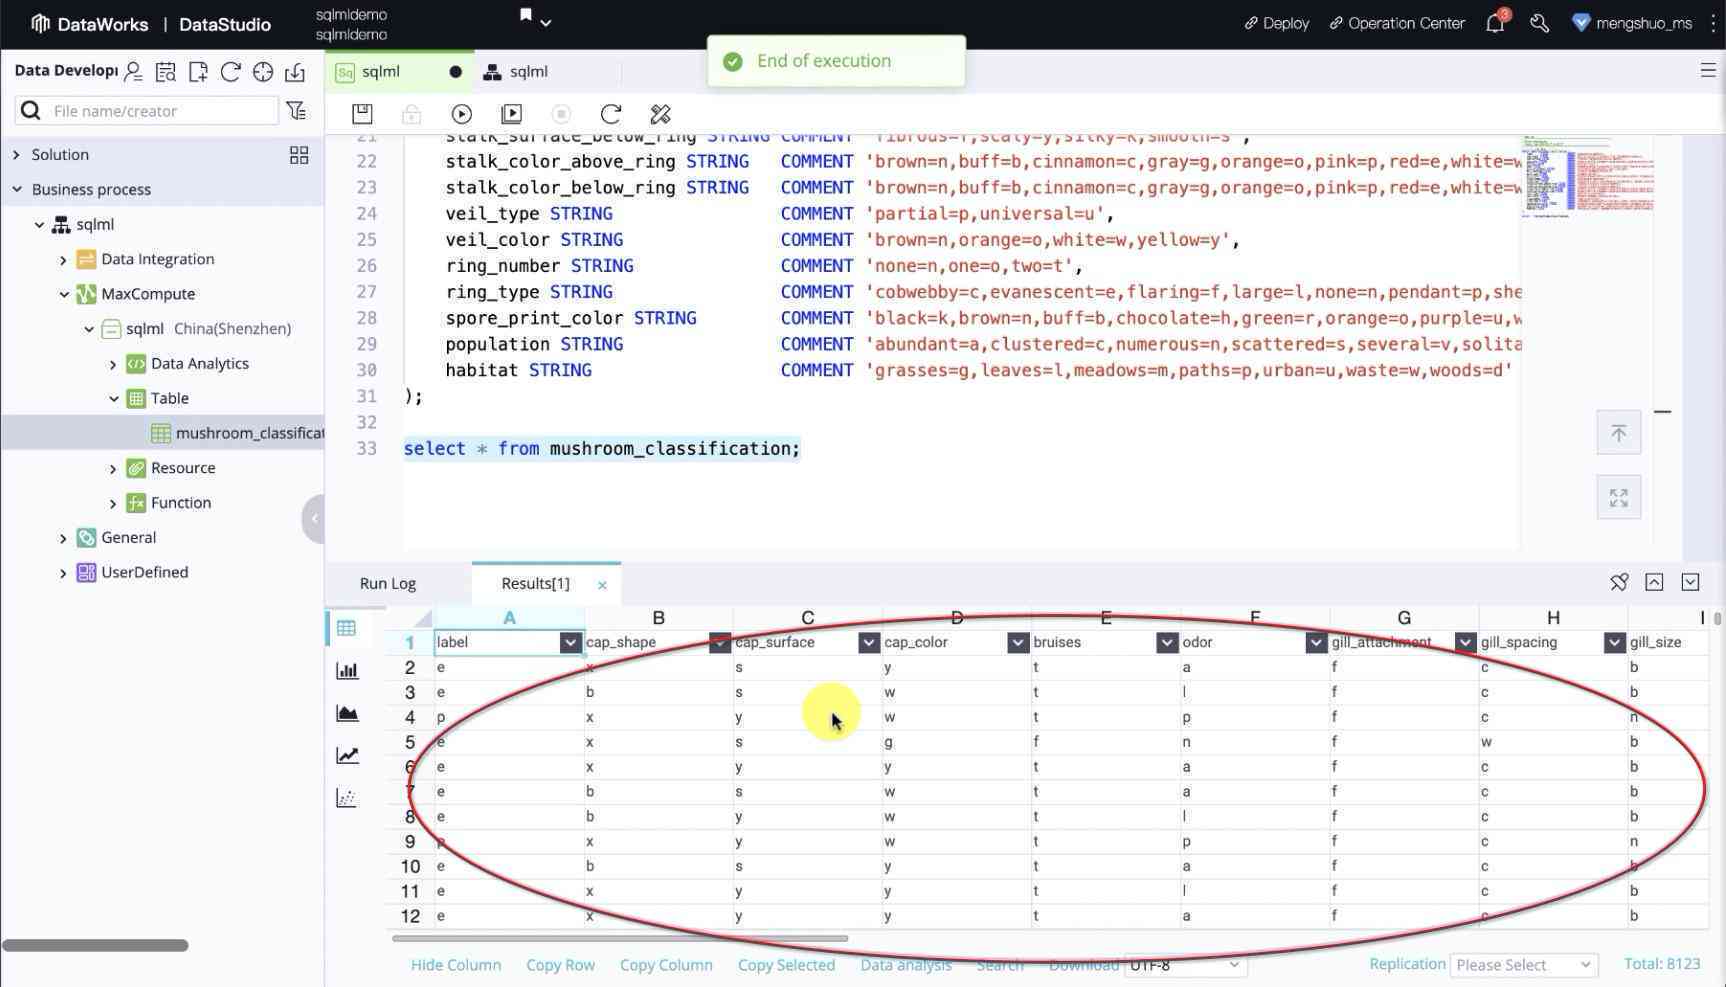1726x987 pixels.
Task: Open the hamburger menu at the far right of the tabs
Action: click(1708, 70)
